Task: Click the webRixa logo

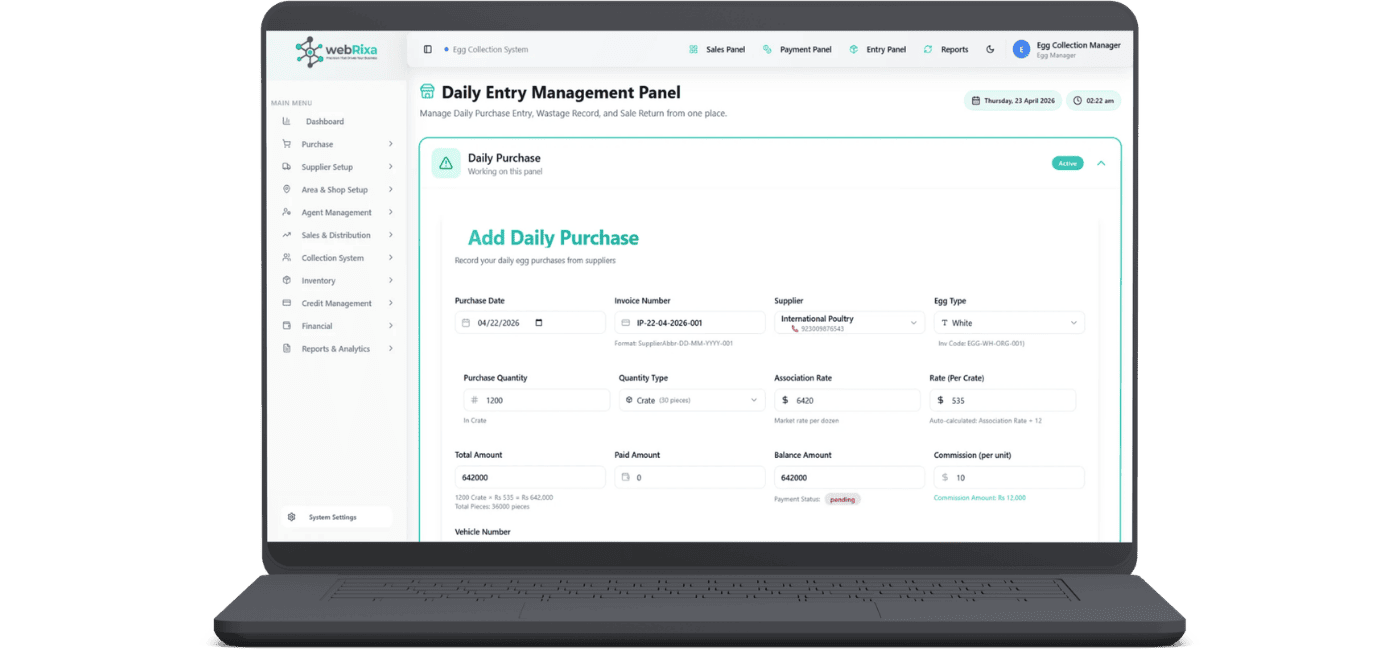Action: pyautogui.click(x=336, y=52)
